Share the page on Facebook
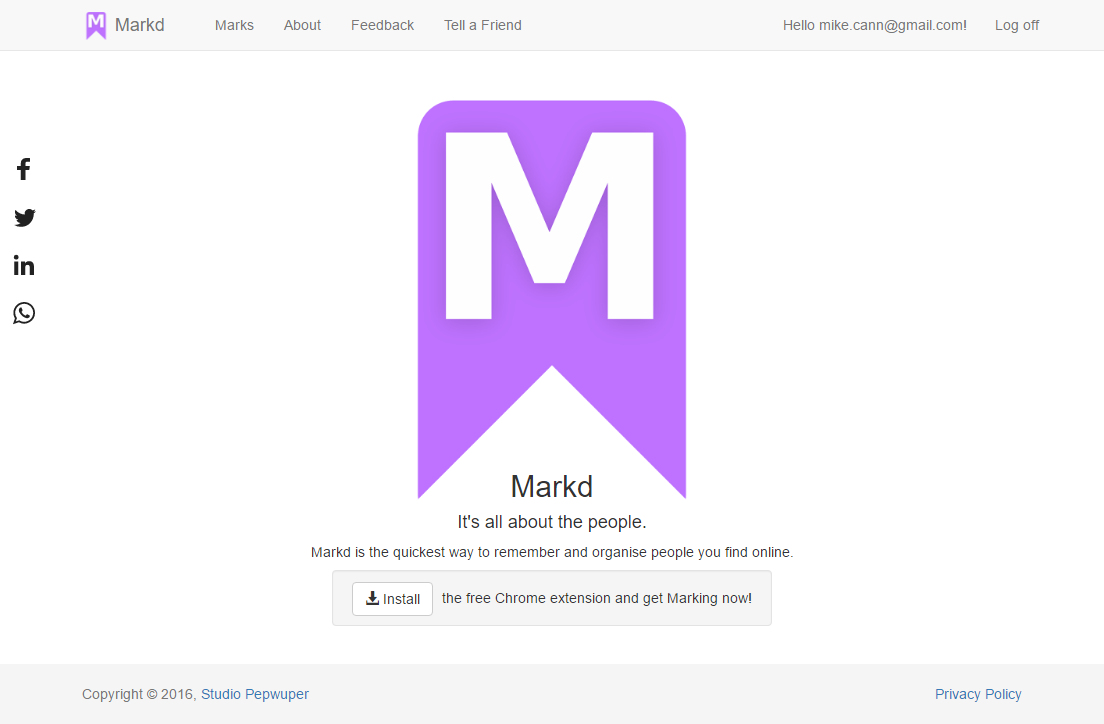1104x724 pixels. [x=24, y=169]
